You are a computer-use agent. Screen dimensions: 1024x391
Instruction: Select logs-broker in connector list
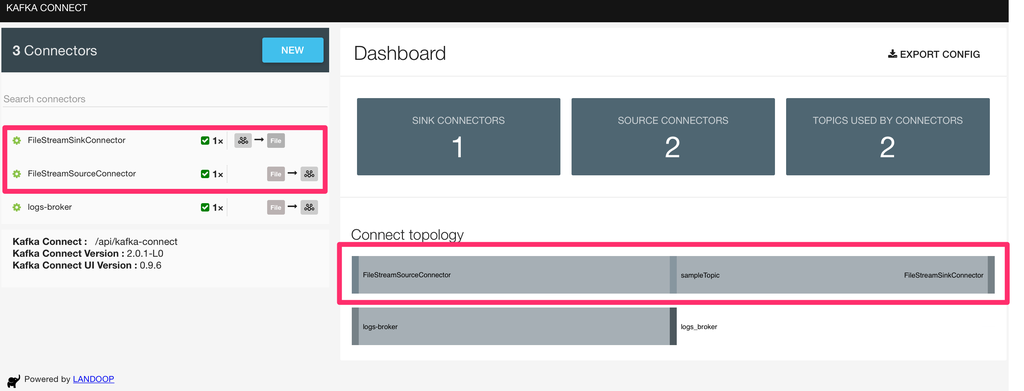coord(50,207)
